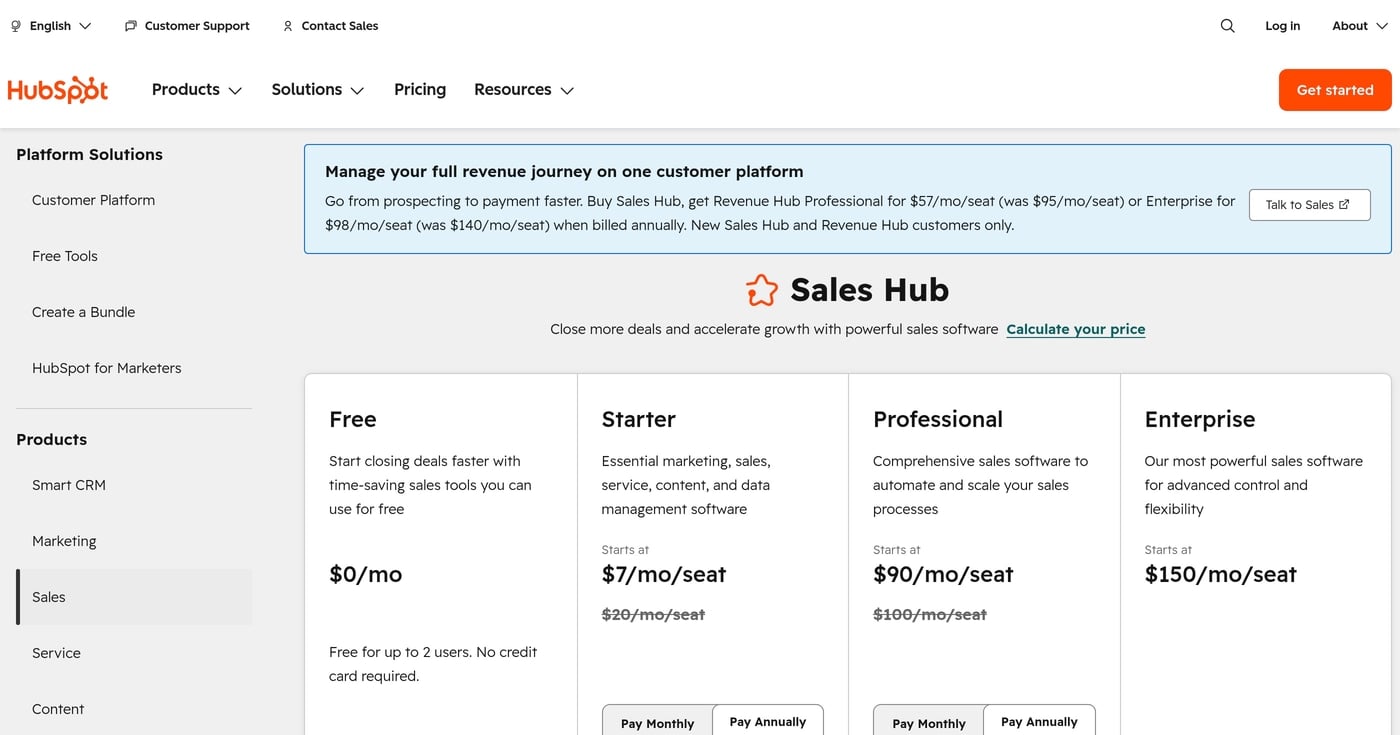
Task: Toggle Professional plan to Pay Monthly
Action: click(x=929, y=722)
